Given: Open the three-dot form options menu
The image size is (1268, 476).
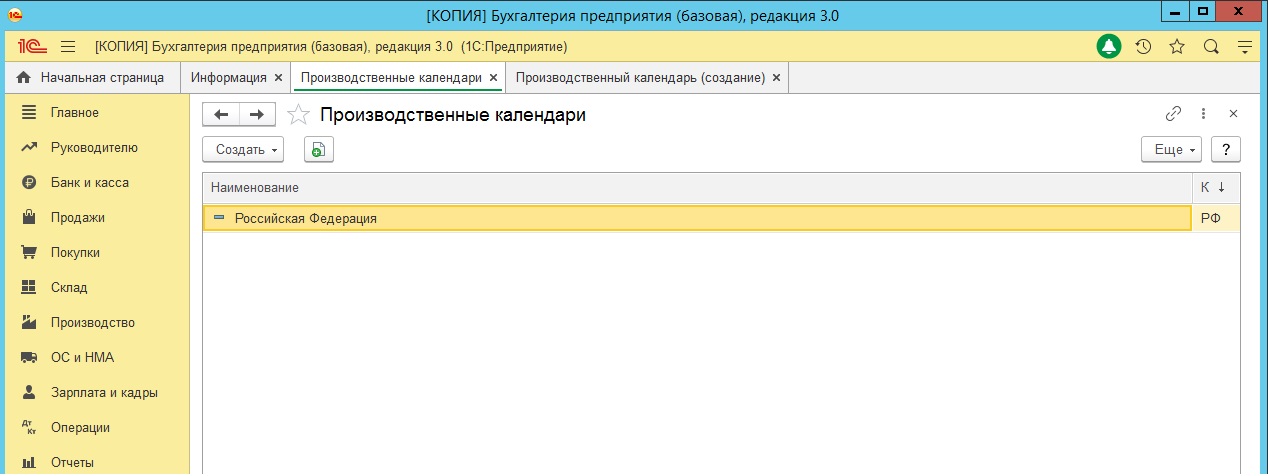Looking at the screenshot, I should coord(1204,114).
